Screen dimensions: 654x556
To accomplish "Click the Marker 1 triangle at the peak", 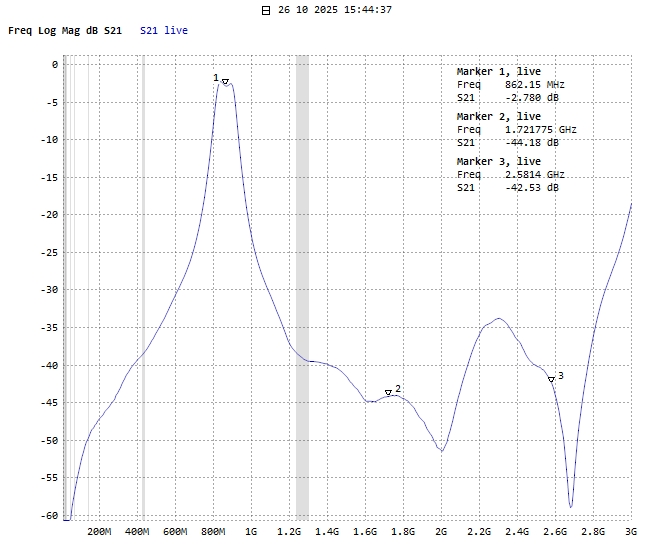I will pyautogui.click(x=226, y=82).
